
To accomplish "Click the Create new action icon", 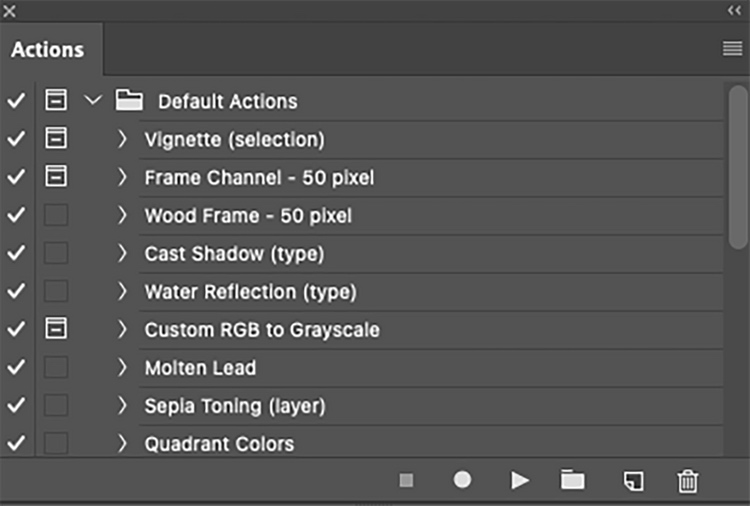I will tap(632, 481).
